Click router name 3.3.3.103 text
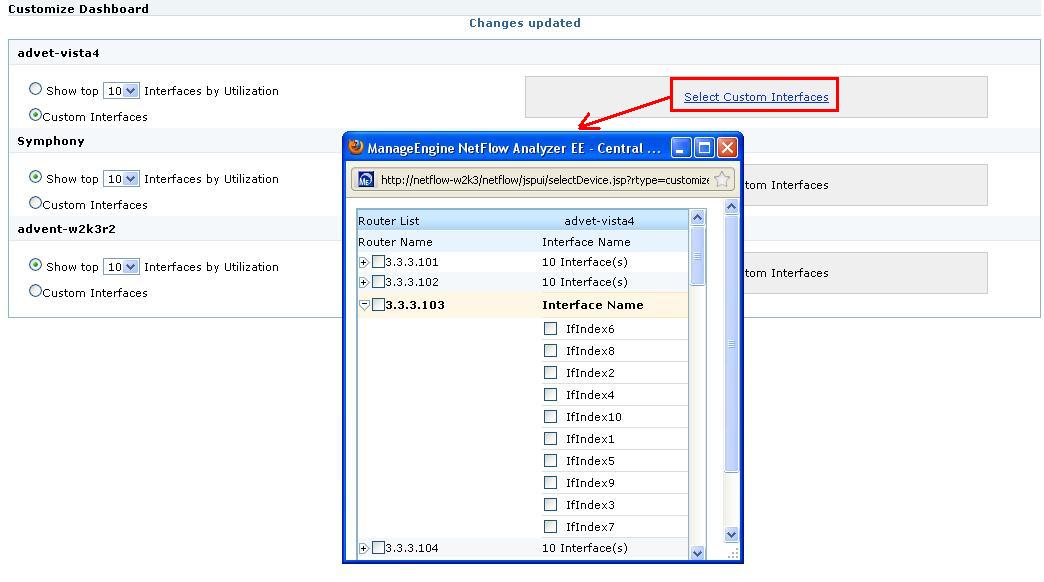This screenshot has width=1044, height=582. tap(415, 305)
